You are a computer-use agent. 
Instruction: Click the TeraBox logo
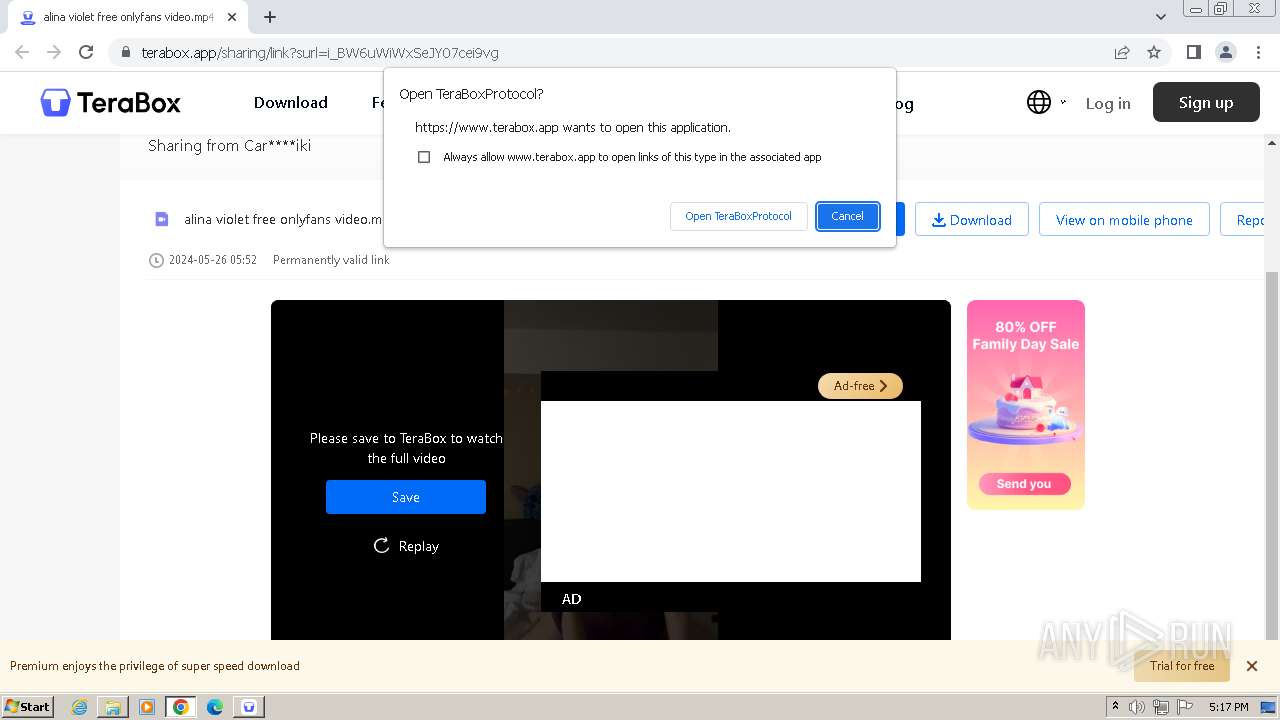point(110,102)
